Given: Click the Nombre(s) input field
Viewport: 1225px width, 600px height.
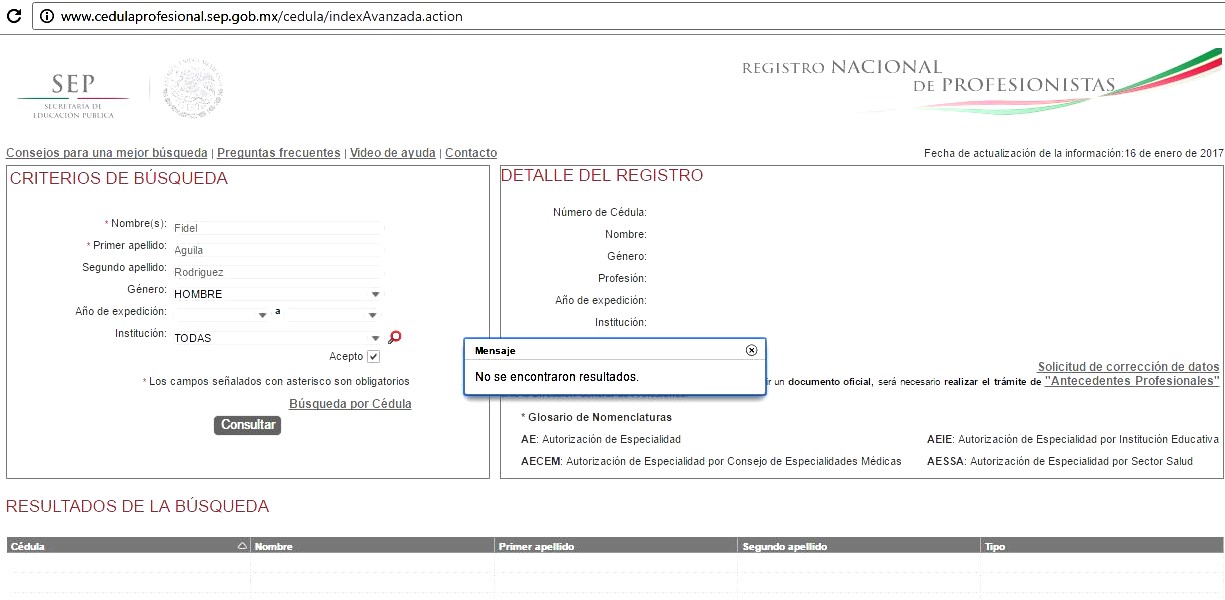Looking at the screenshot, I should 277,228.
